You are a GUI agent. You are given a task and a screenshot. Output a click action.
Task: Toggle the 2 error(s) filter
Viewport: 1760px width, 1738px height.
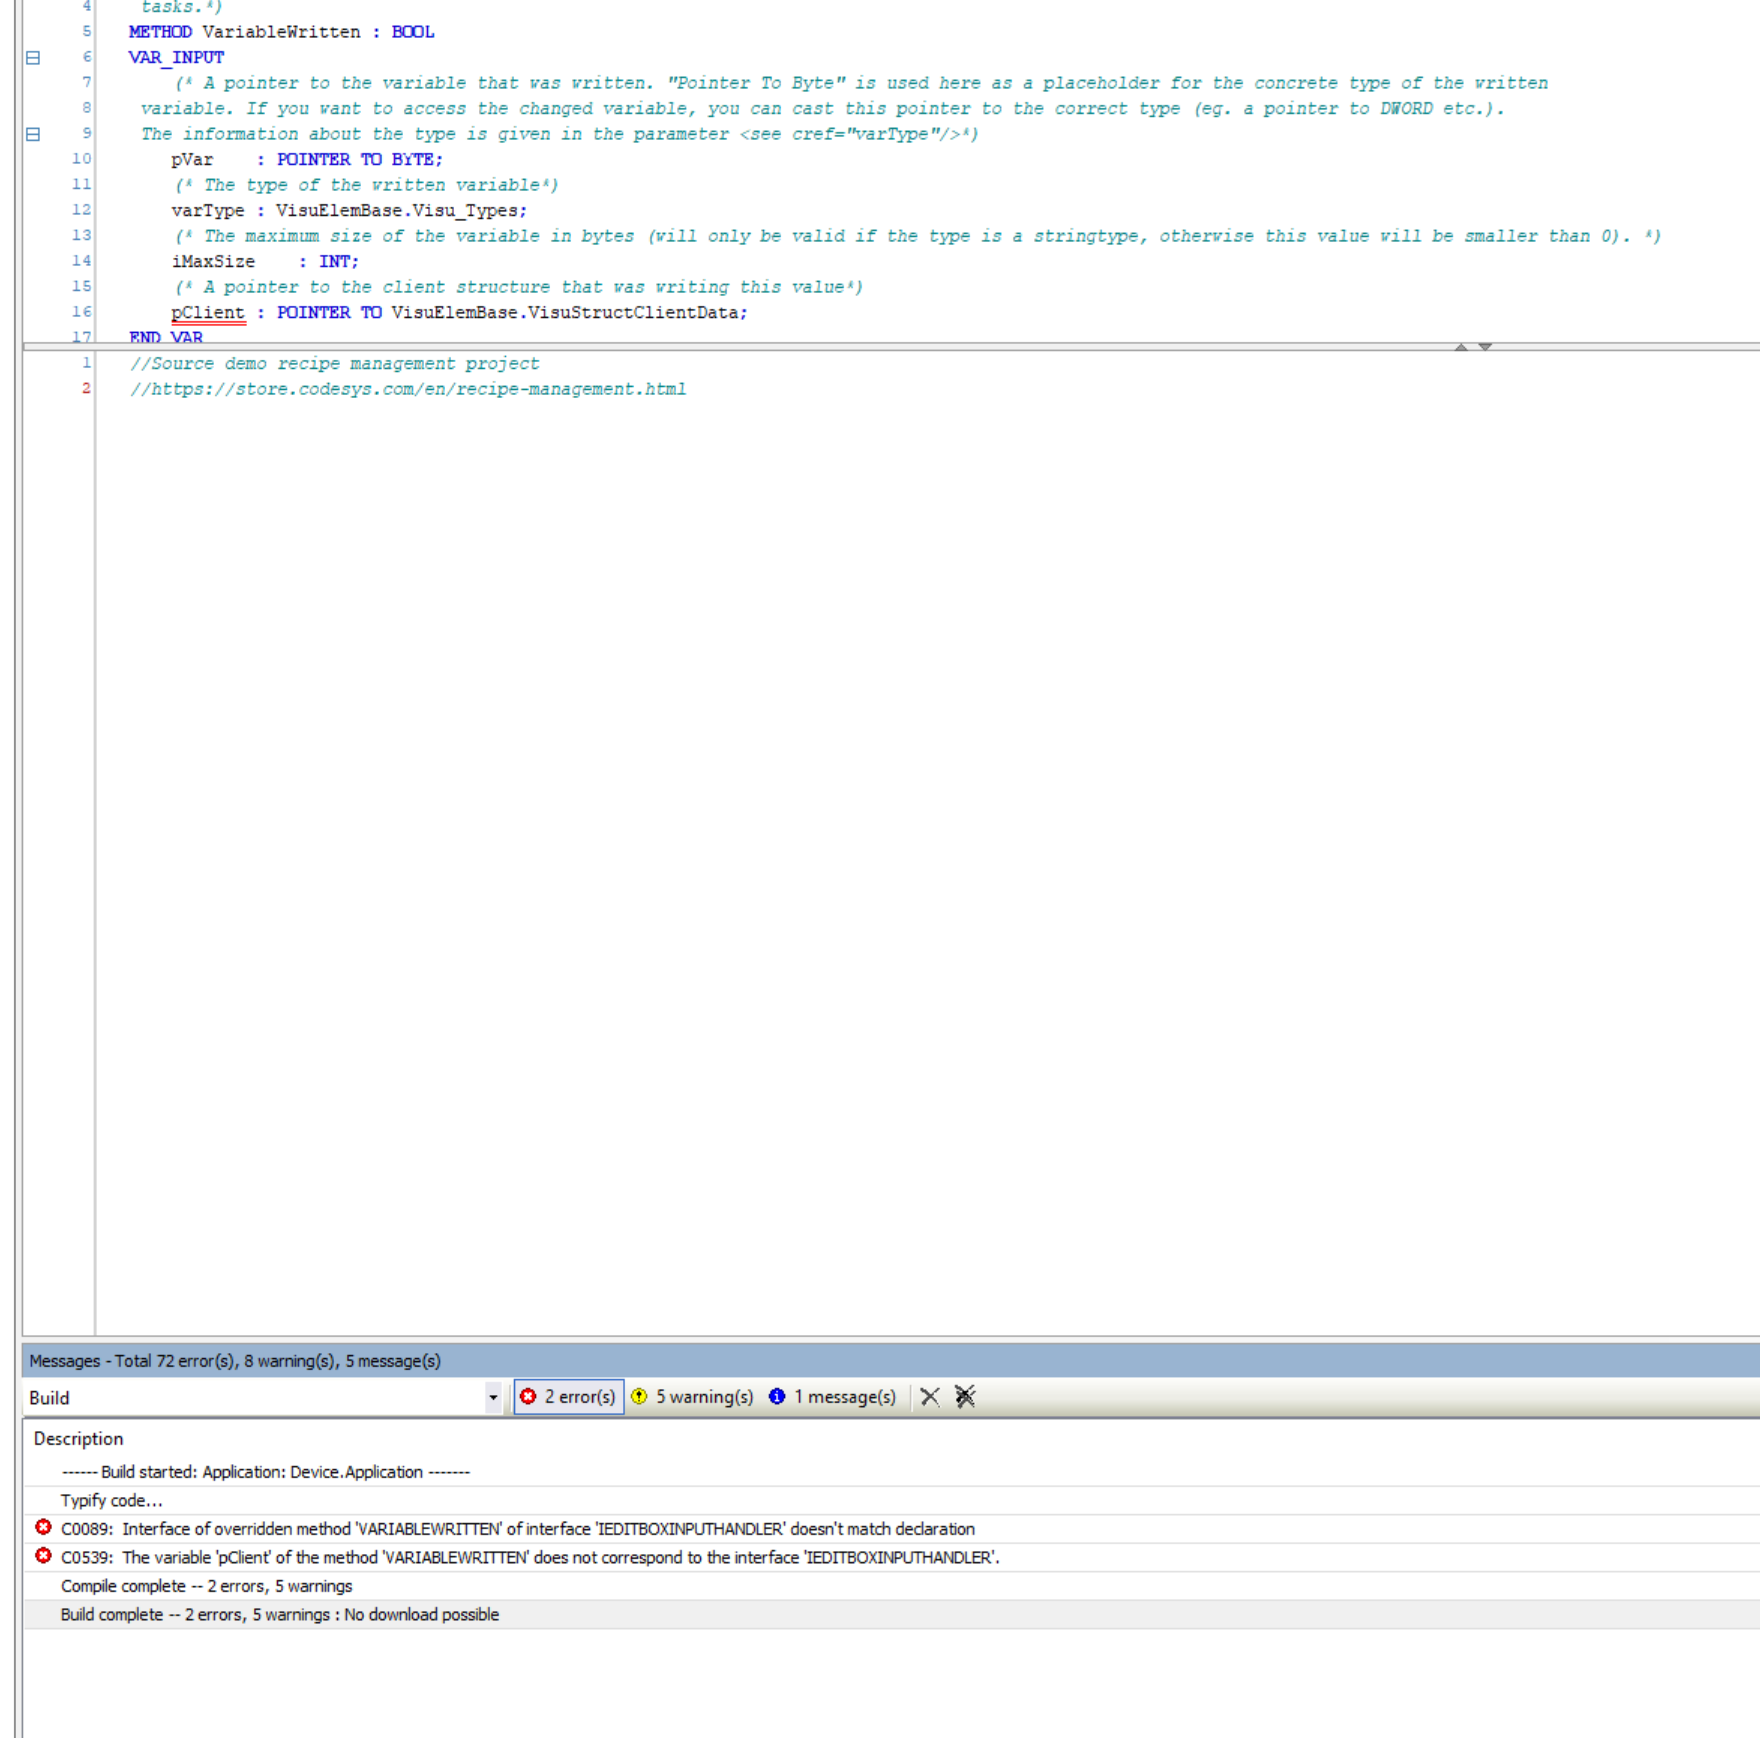click(569, 1397)
